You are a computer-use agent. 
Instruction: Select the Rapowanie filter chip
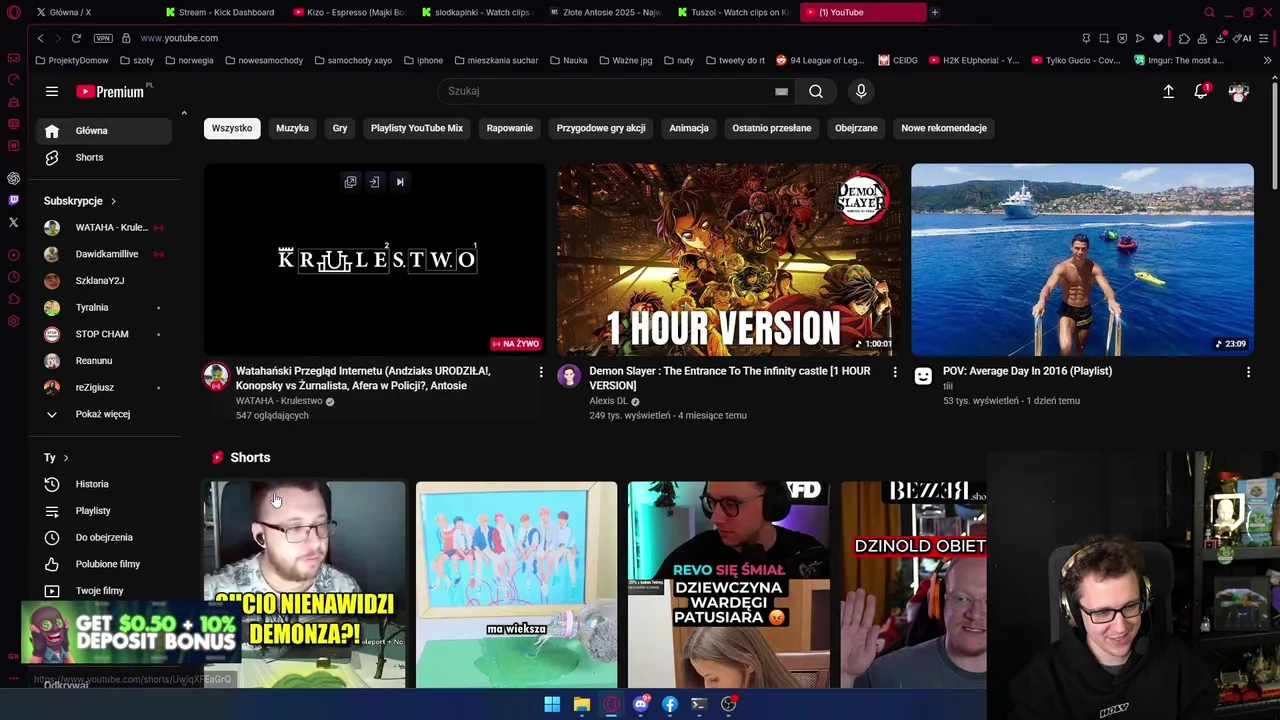pos(510,128)
